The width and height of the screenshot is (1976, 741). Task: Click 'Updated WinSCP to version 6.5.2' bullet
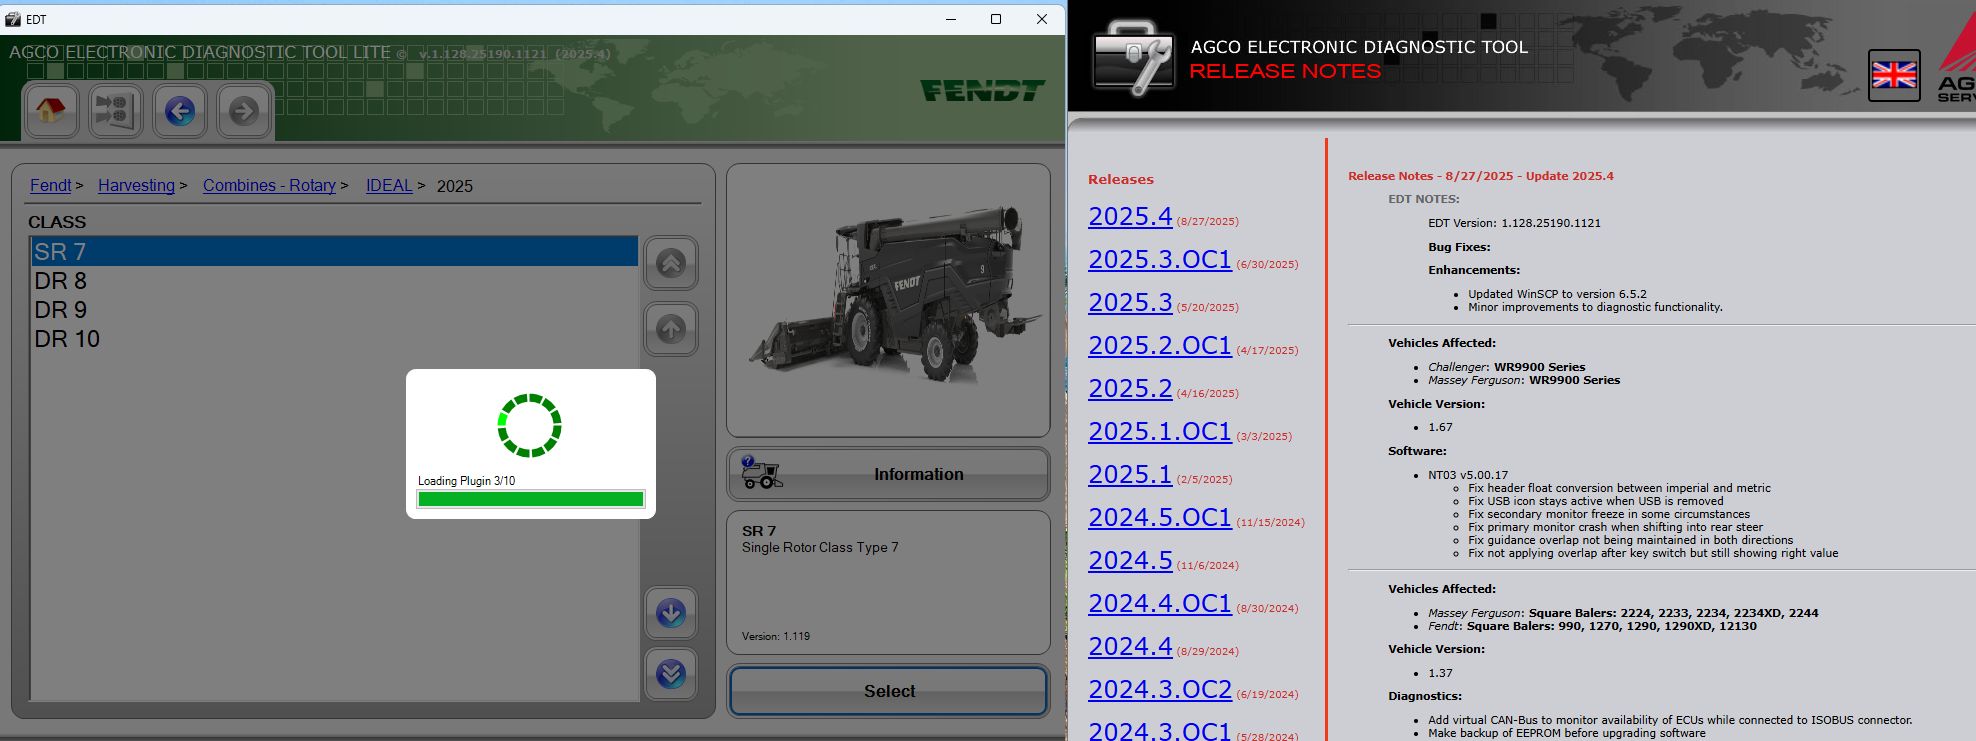pos(1557,294)
